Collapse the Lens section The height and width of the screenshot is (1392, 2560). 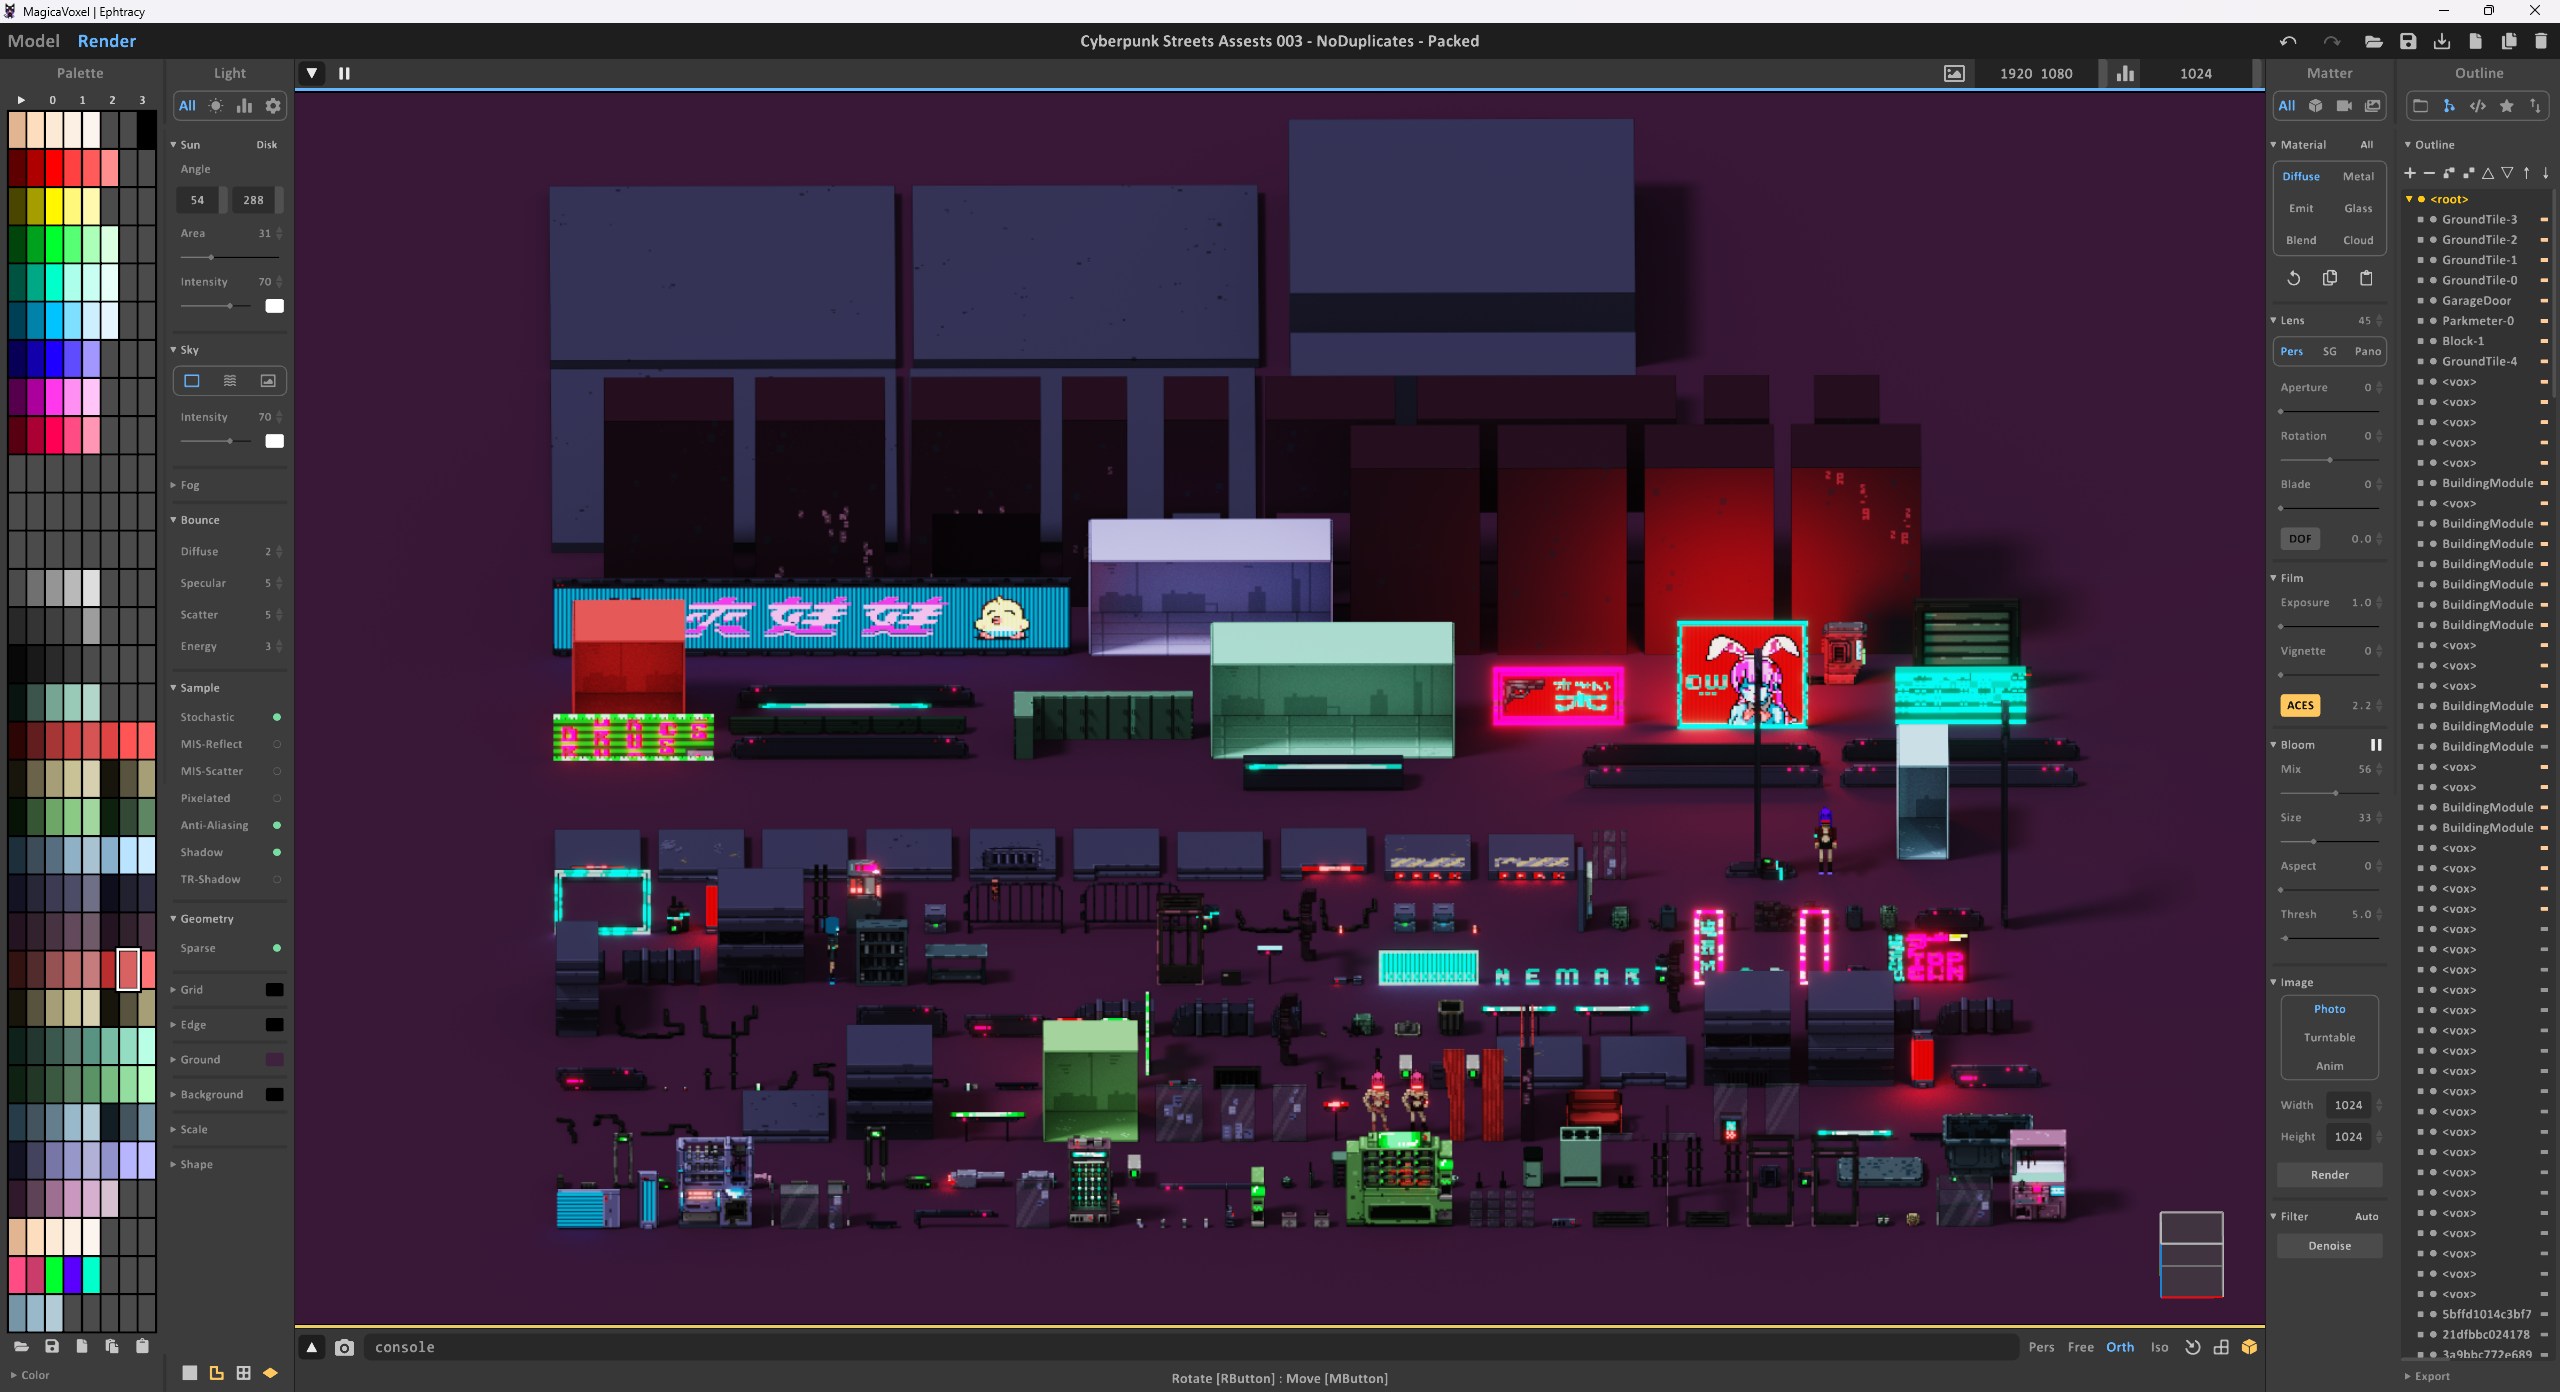[x=2273, y=321]
